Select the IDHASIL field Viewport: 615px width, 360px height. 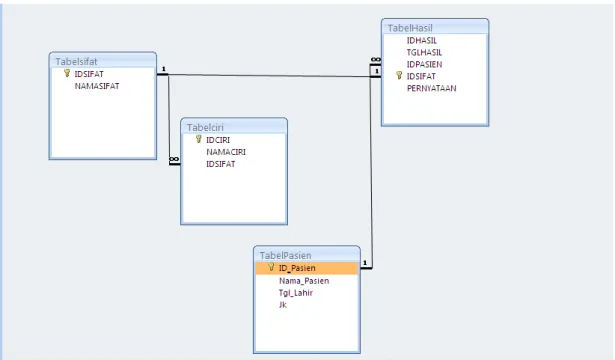pyautogui.click(x=422, y=40)
